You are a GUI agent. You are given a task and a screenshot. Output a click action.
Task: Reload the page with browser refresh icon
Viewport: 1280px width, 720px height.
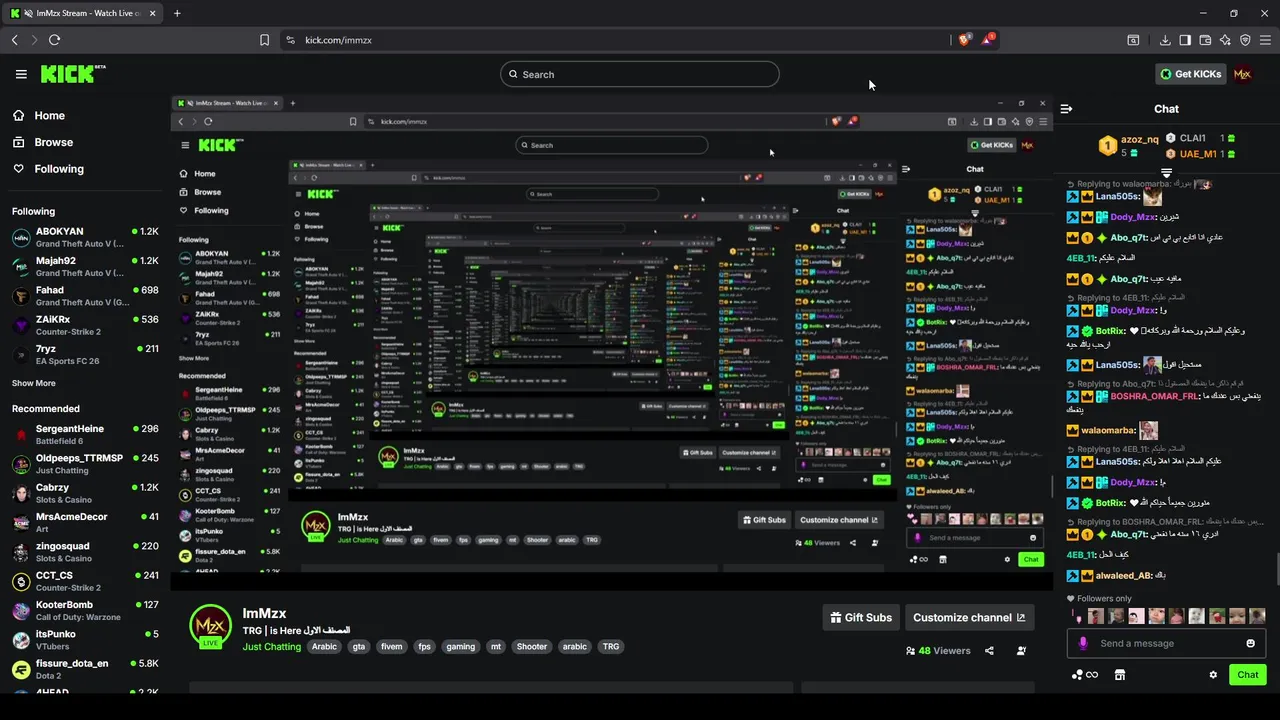point(54,40)
